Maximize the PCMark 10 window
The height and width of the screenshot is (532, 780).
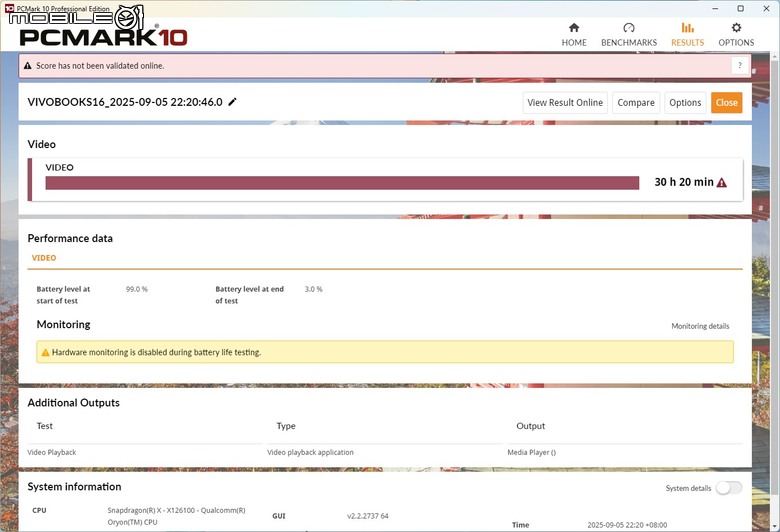740,8
